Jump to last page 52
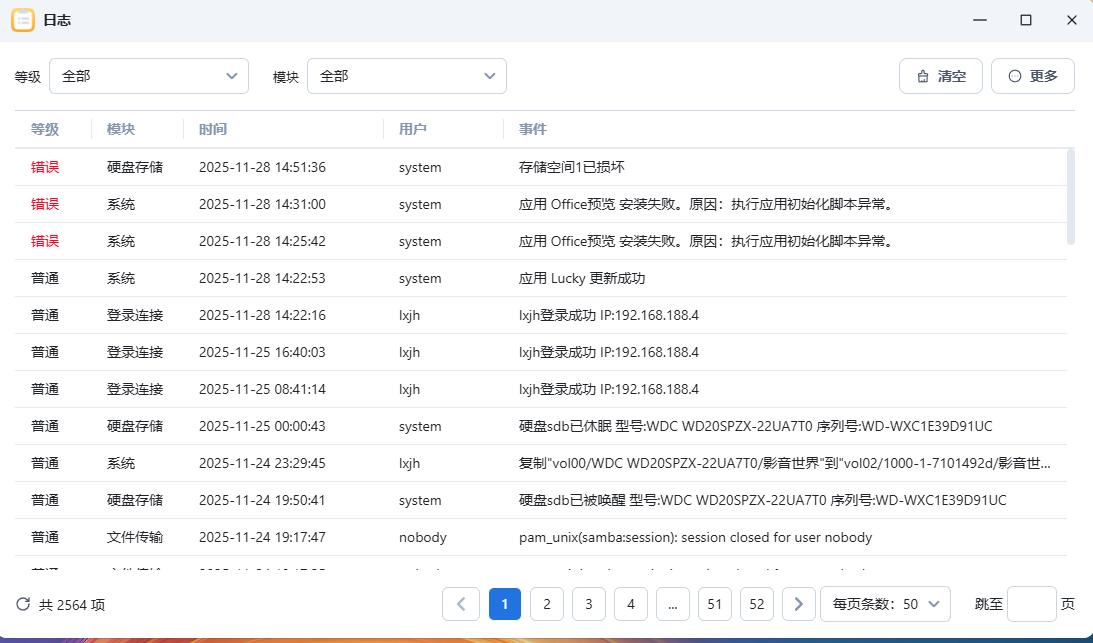The height and width of the screenshot is (643, 1093). (757, 604)
